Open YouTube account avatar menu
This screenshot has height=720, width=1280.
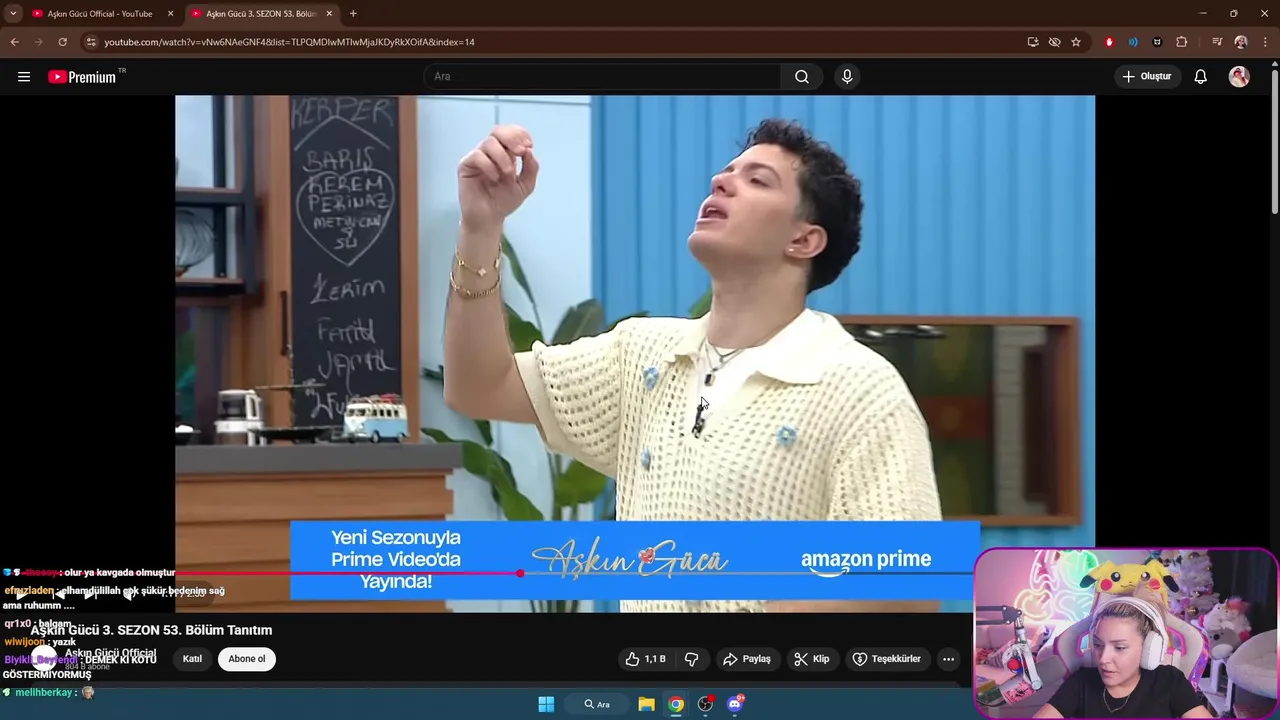point(1239,77)
